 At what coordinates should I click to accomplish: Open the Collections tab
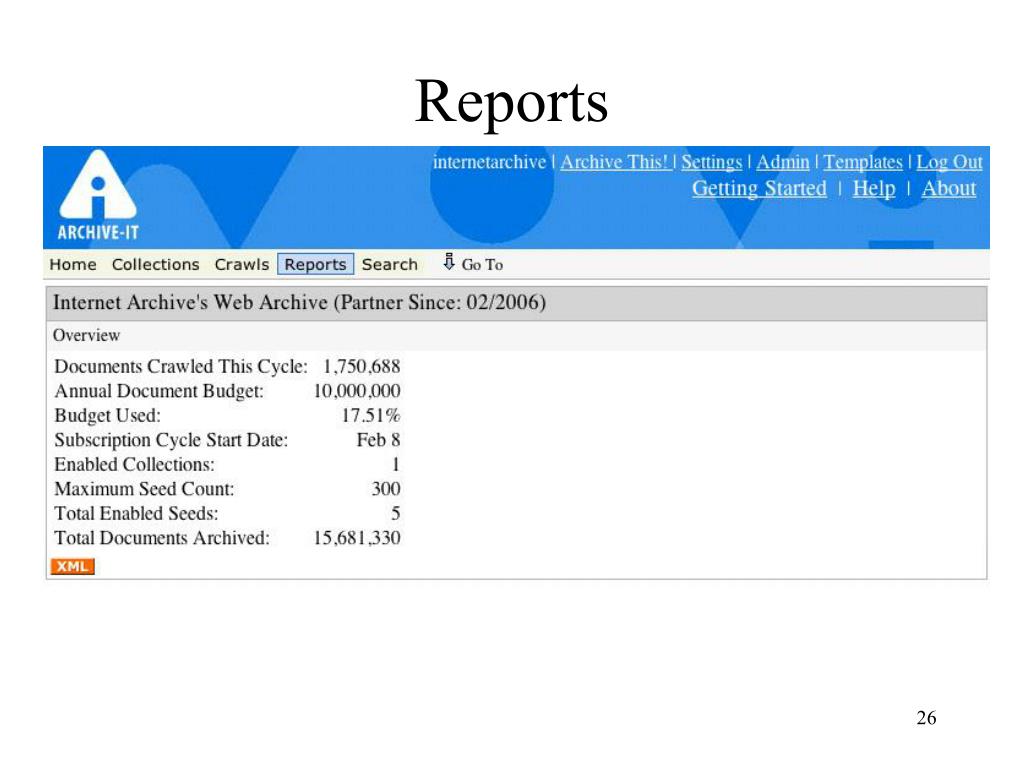coord(155,264)
